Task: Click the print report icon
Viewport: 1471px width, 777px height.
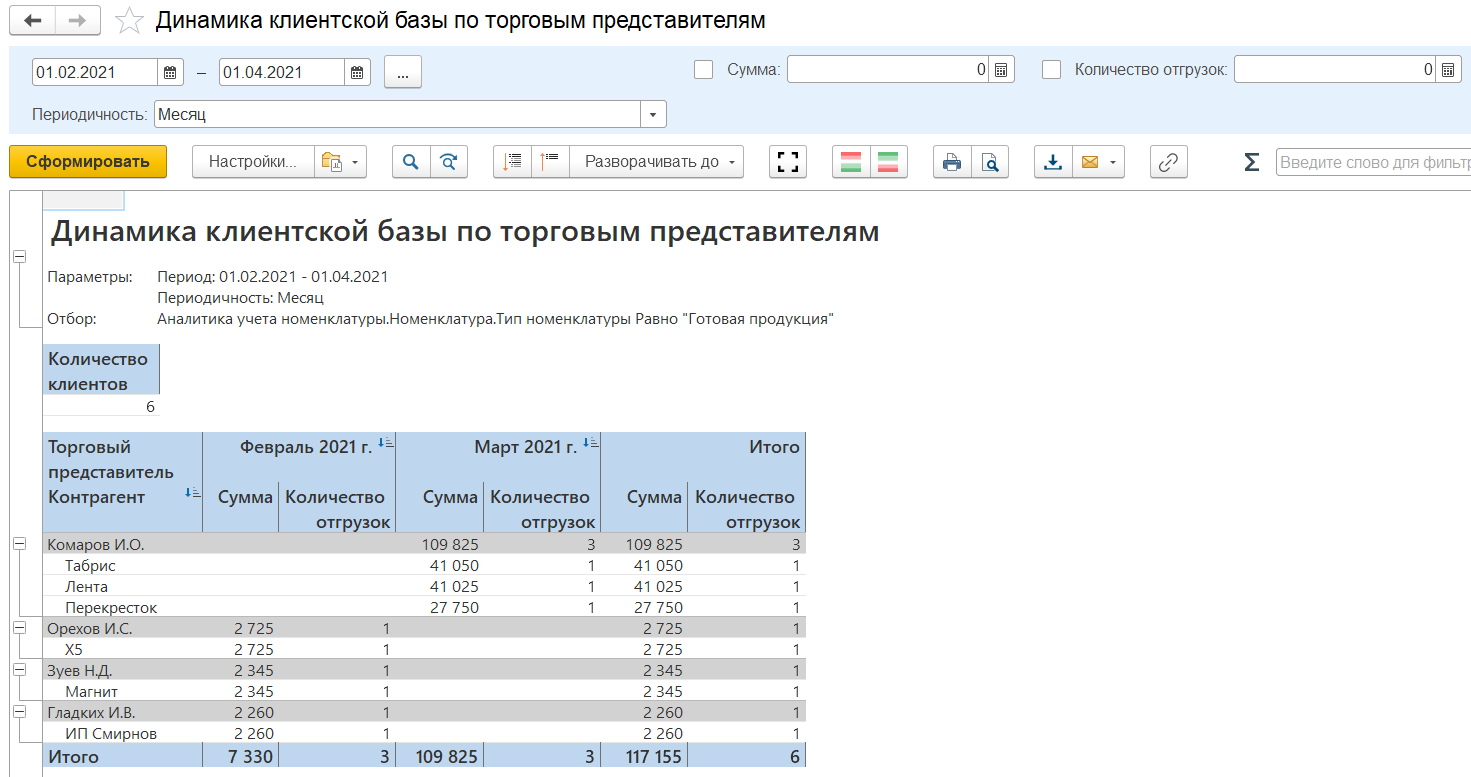Action: click(951, 162)
